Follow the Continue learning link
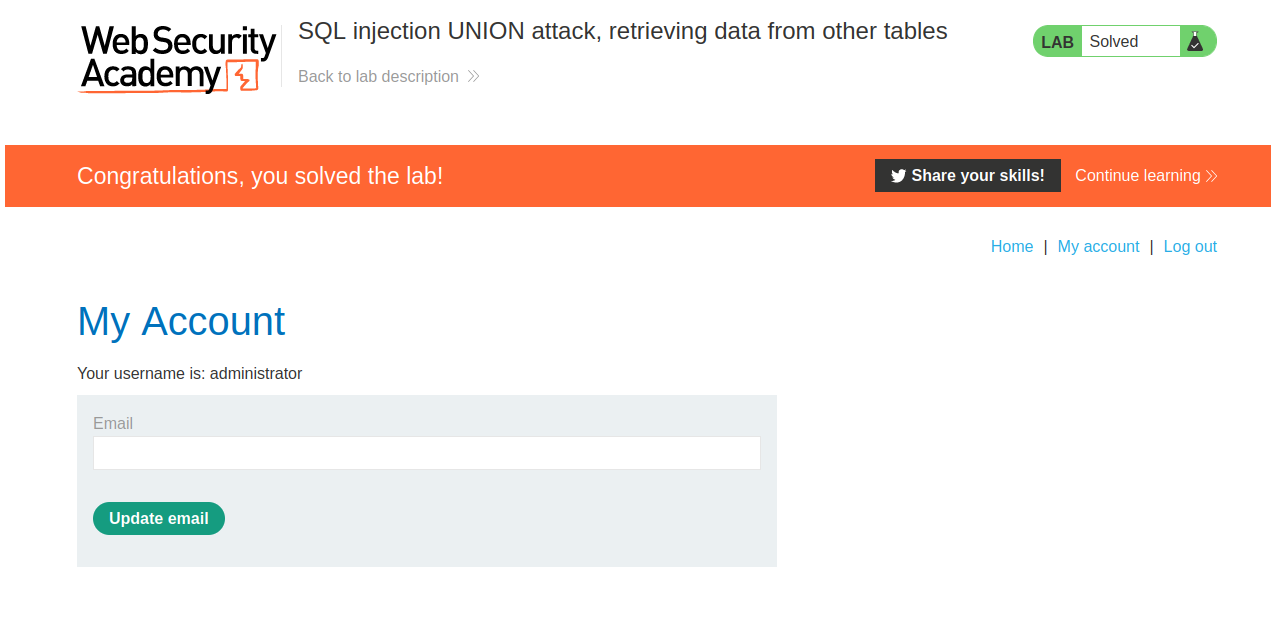This screenshot has height=632, width=1276. coord(1137,176)
